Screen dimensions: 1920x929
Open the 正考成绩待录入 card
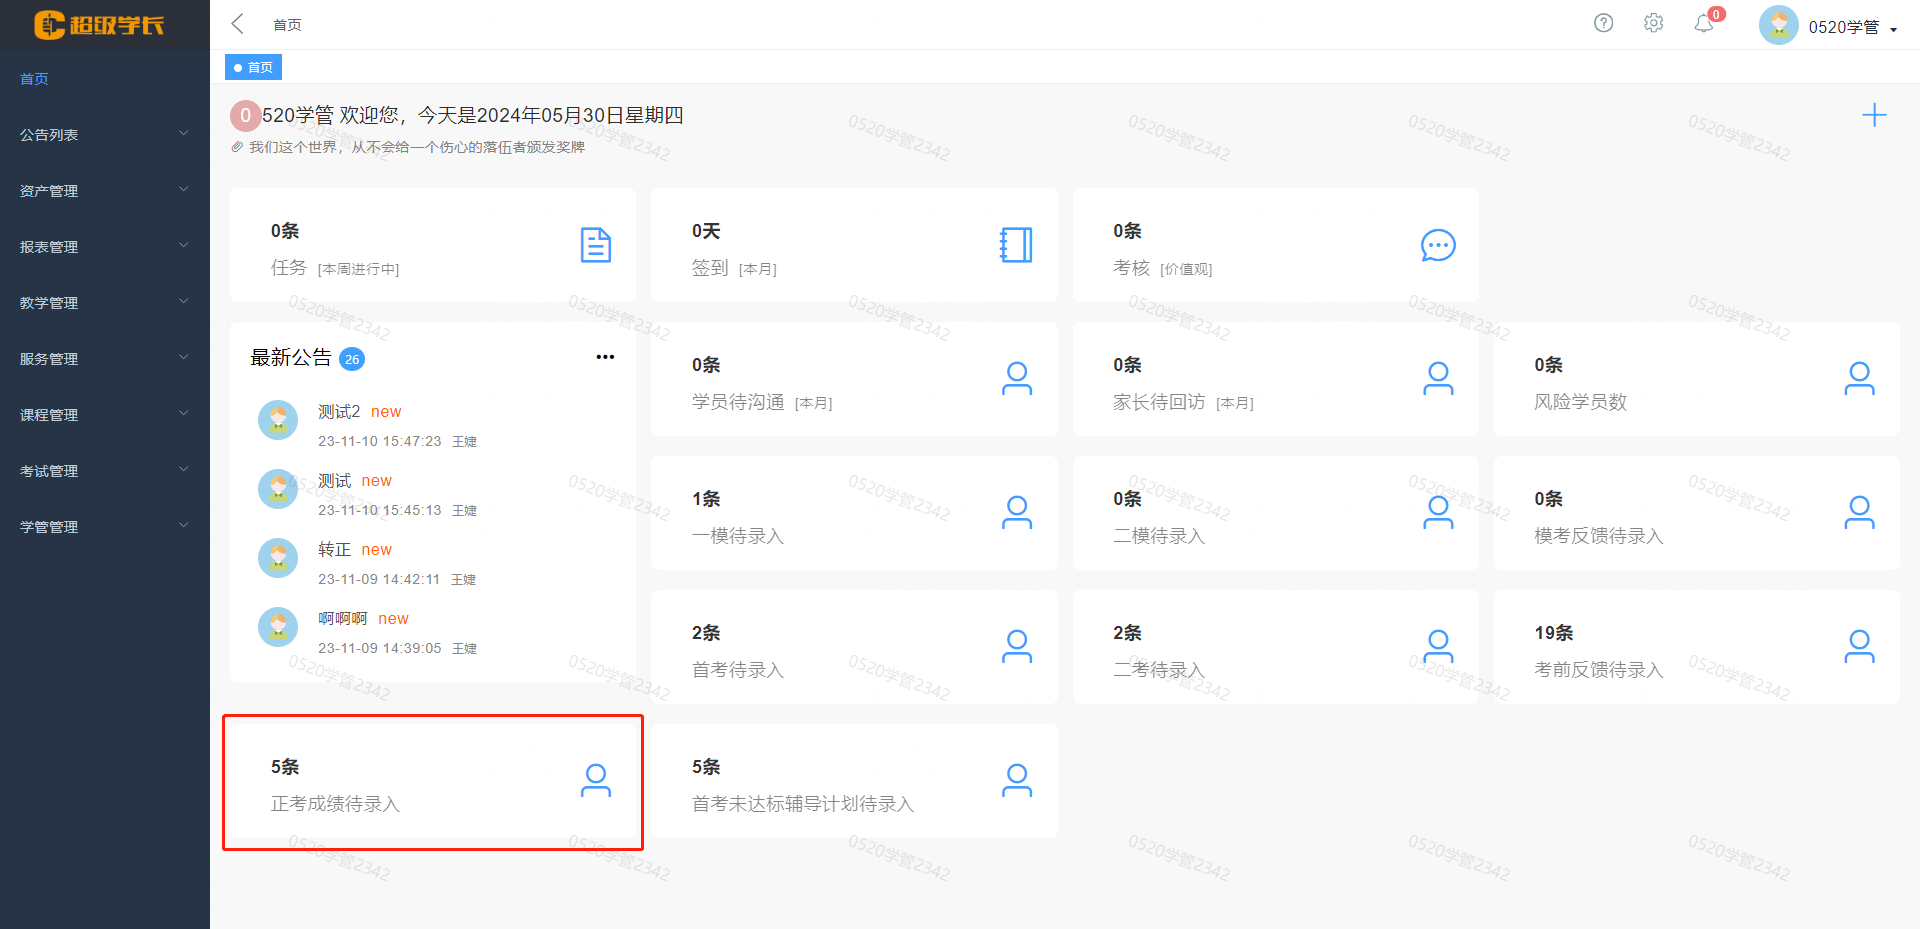[x=432, y=782]
